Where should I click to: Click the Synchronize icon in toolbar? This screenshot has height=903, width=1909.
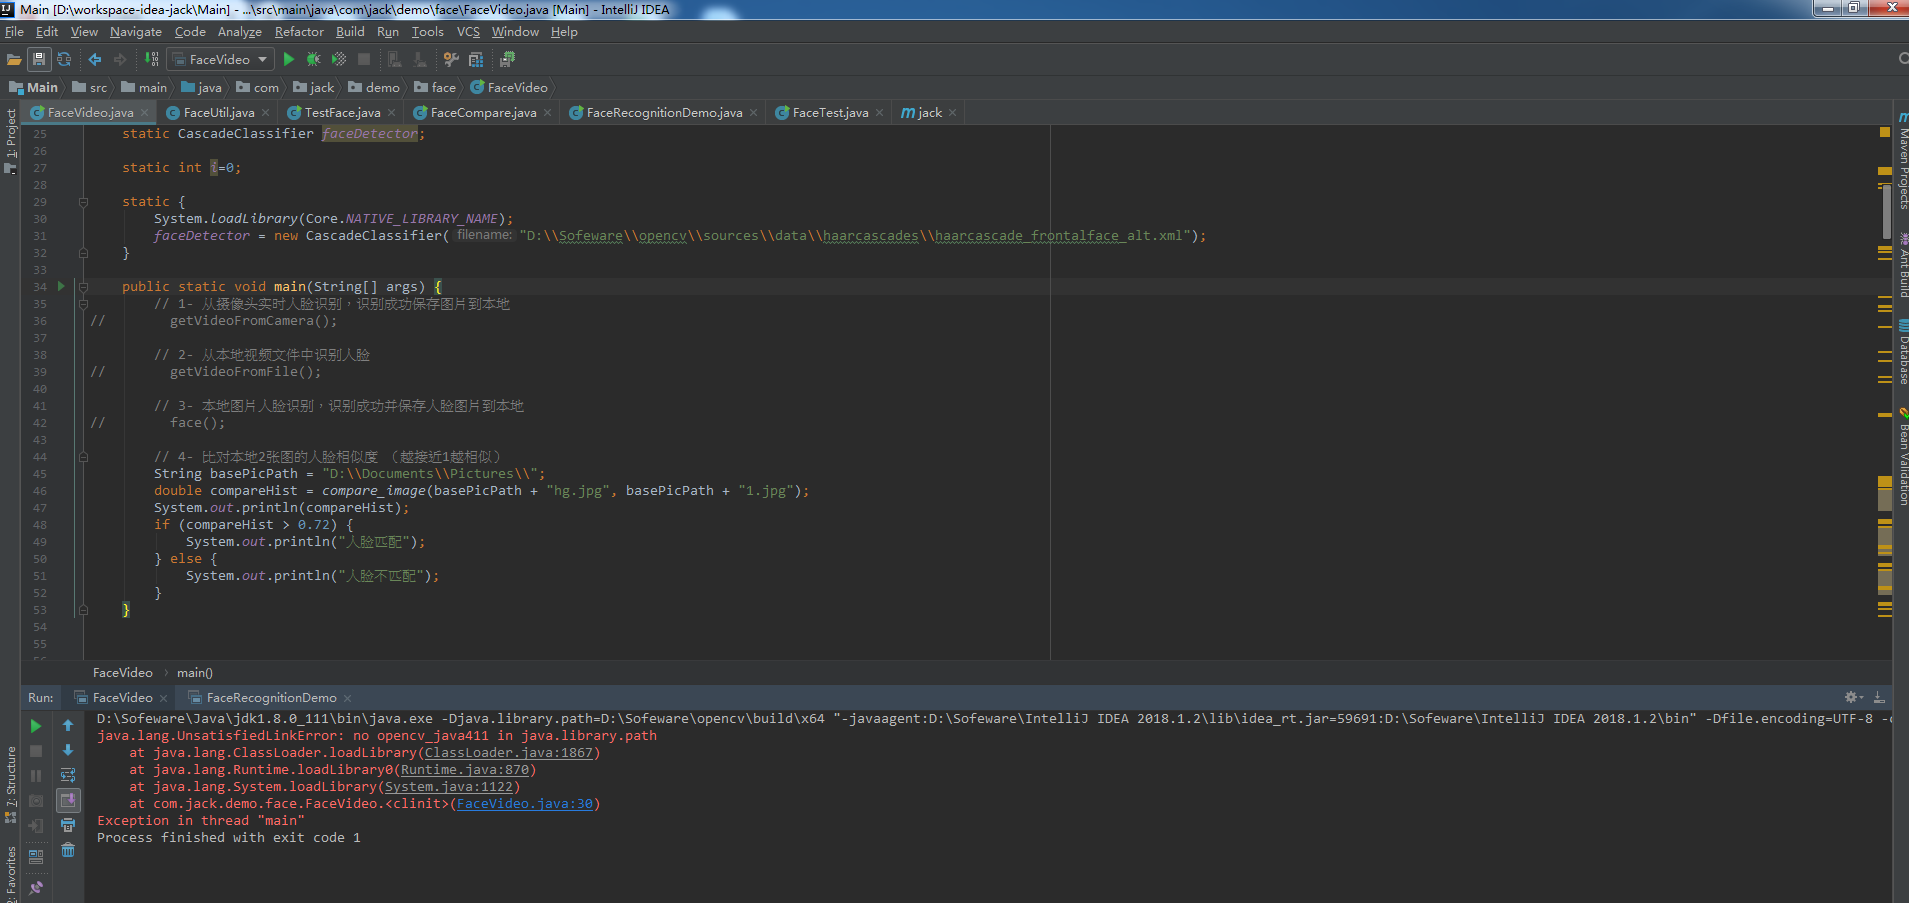[x=64, y=60]
